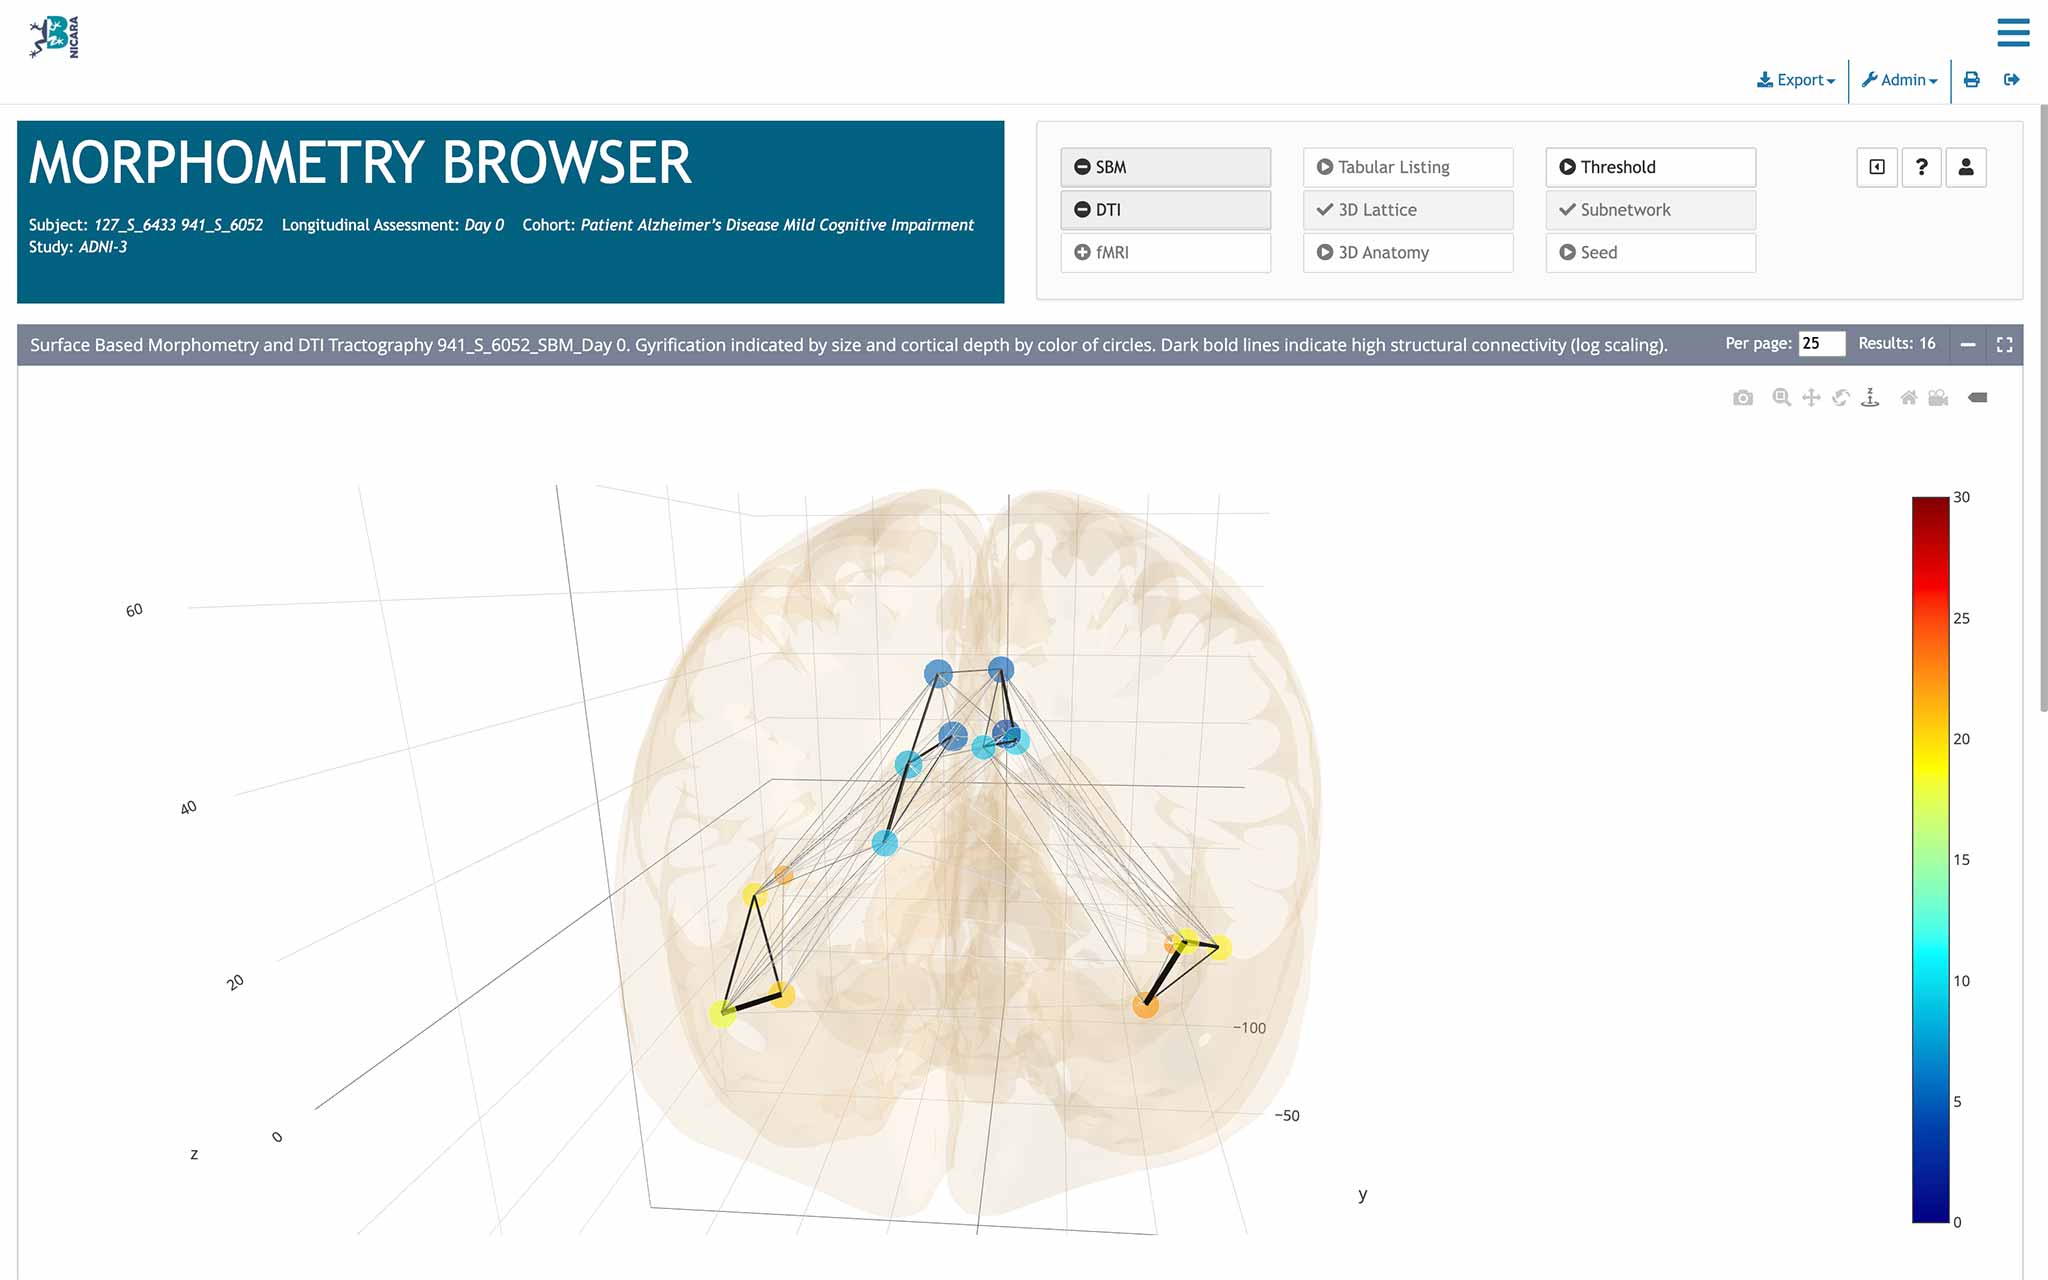Open the hamburger main menu
Viewport: 2048px width, 1280px height.
tap(2012, 32)
